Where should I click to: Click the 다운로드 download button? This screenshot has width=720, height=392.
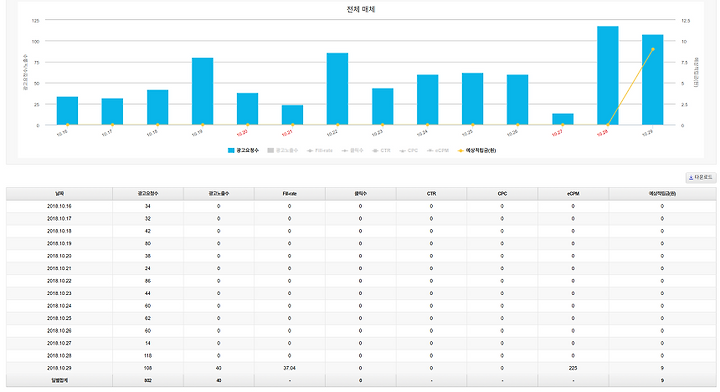tap(701, 177)
